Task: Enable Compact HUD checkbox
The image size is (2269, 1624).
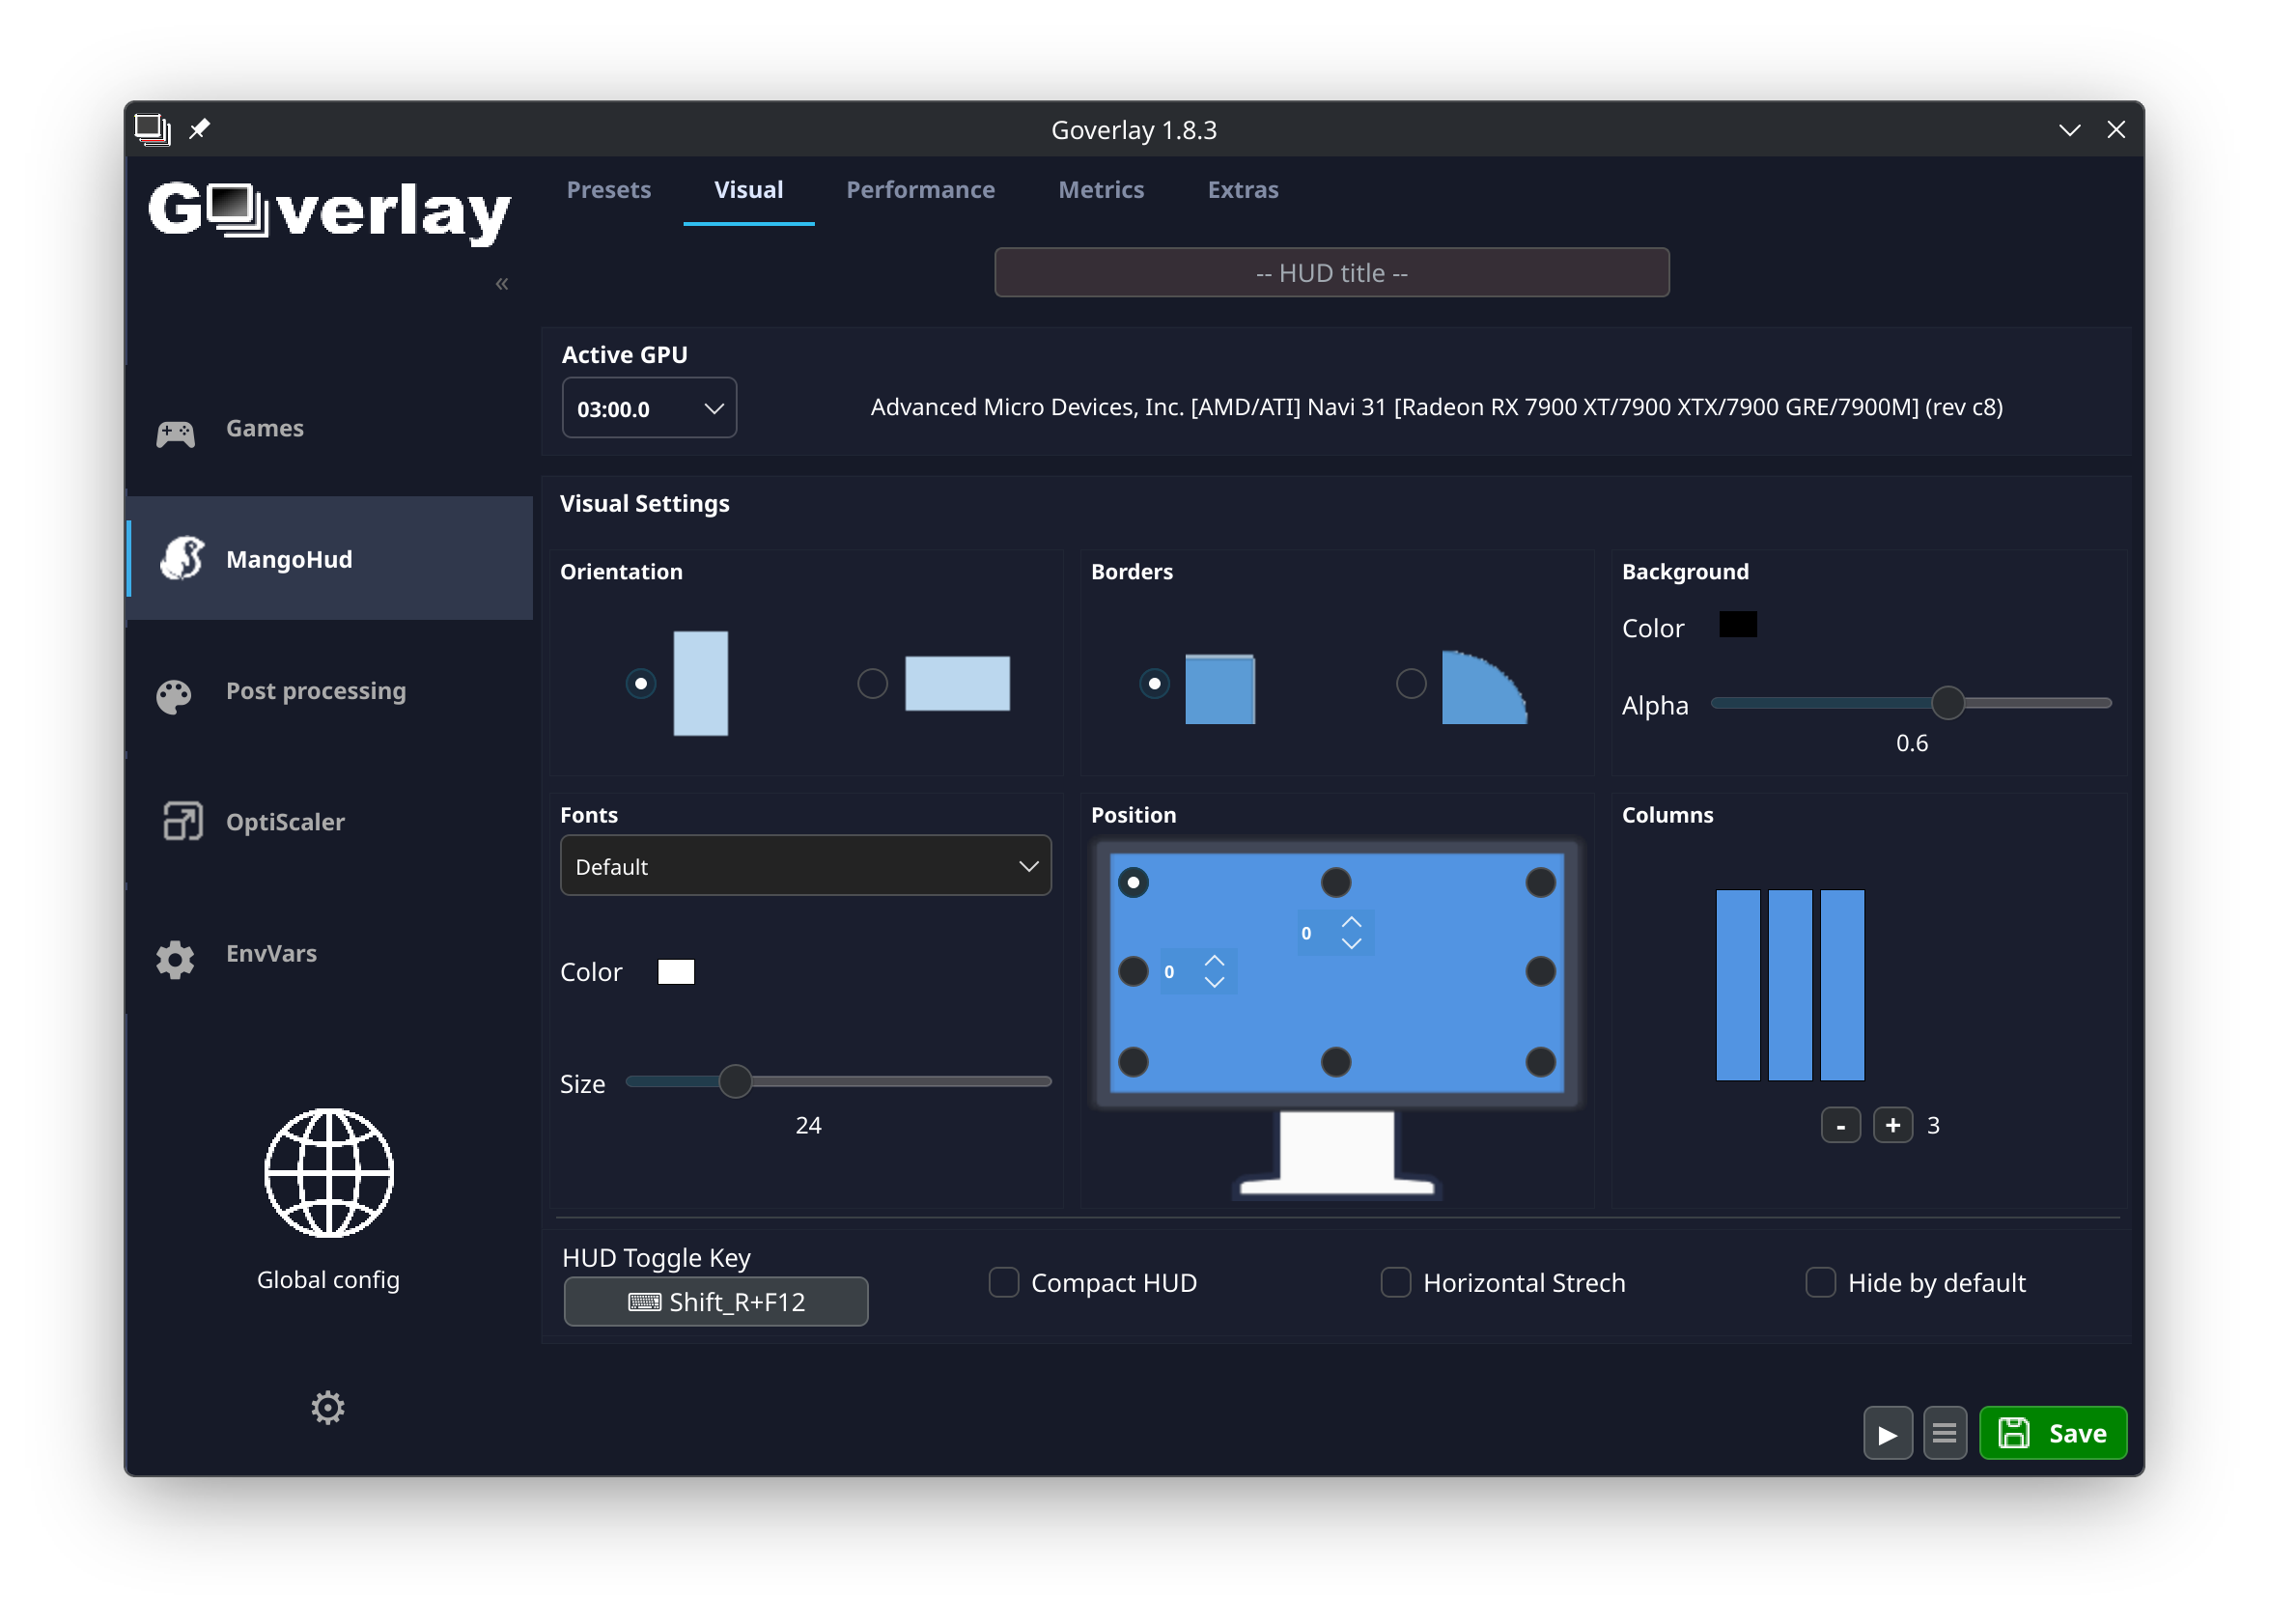Action: (1003, 1282)
